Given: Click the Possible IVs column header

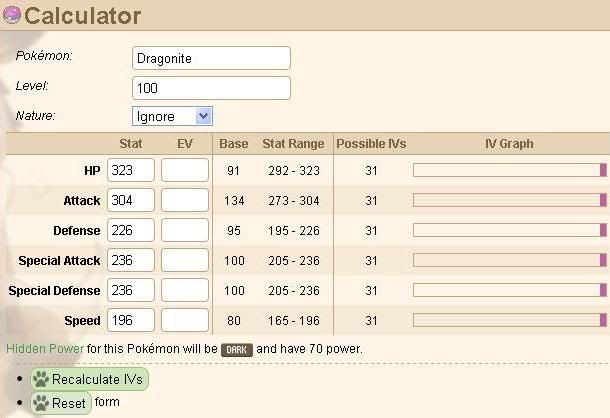Looking at the screenshot, I should 371,144.
